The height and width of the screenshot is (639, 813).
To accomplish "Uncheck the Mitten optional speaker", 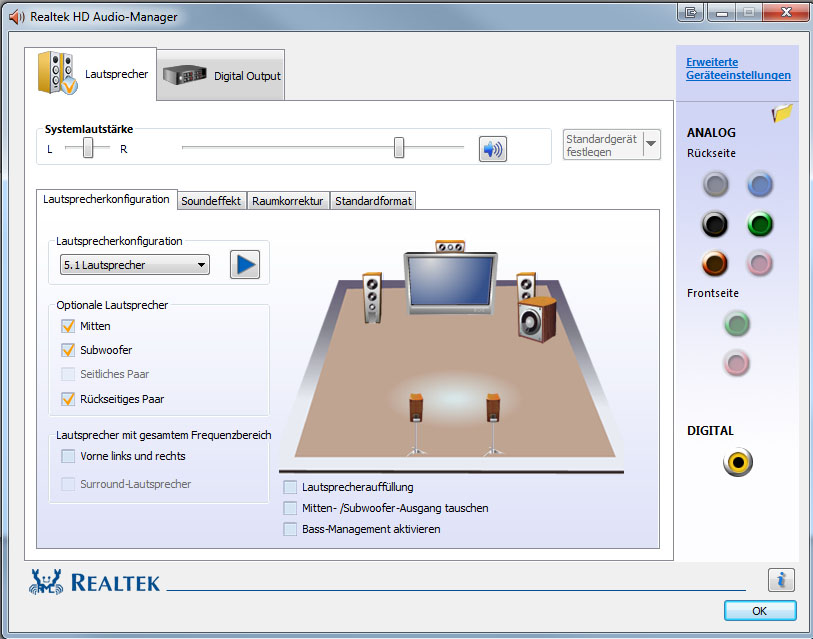I will 68,326.
